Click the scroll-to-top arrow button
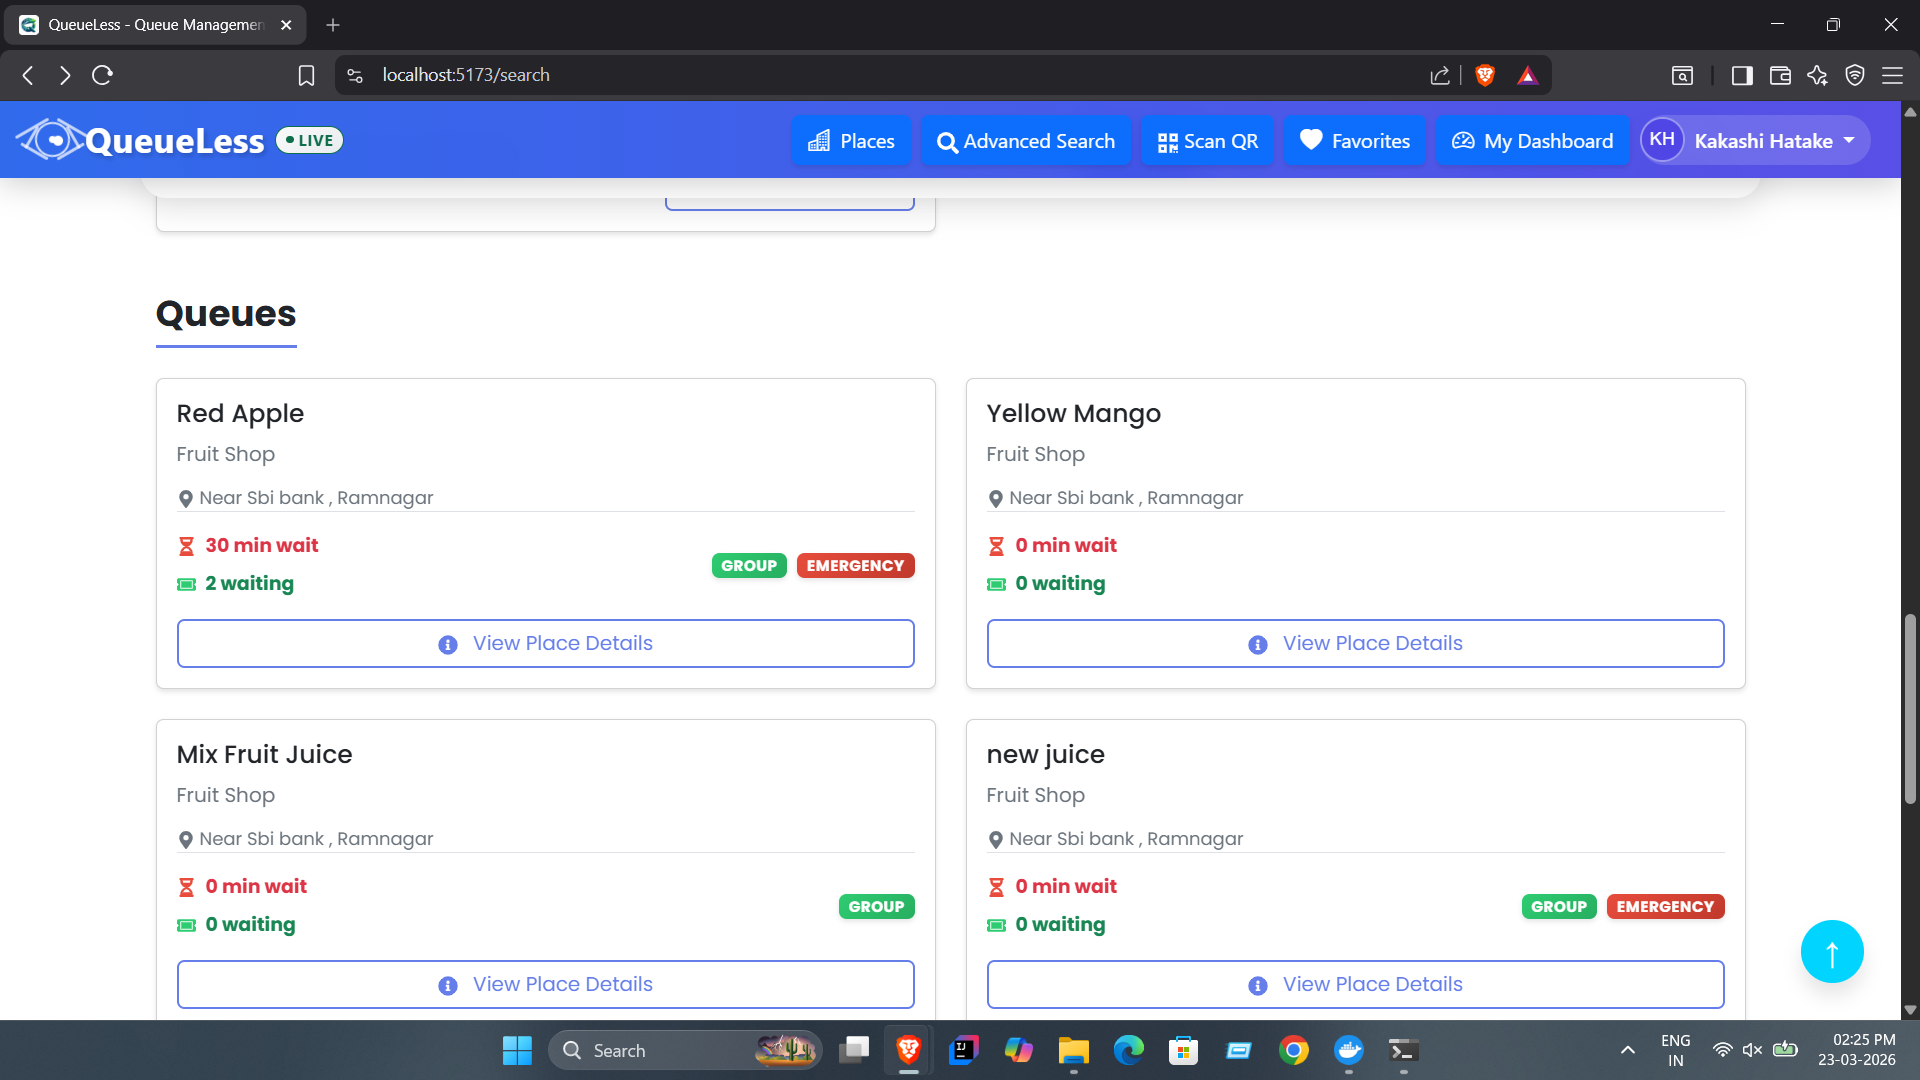 coord(1831,951)
